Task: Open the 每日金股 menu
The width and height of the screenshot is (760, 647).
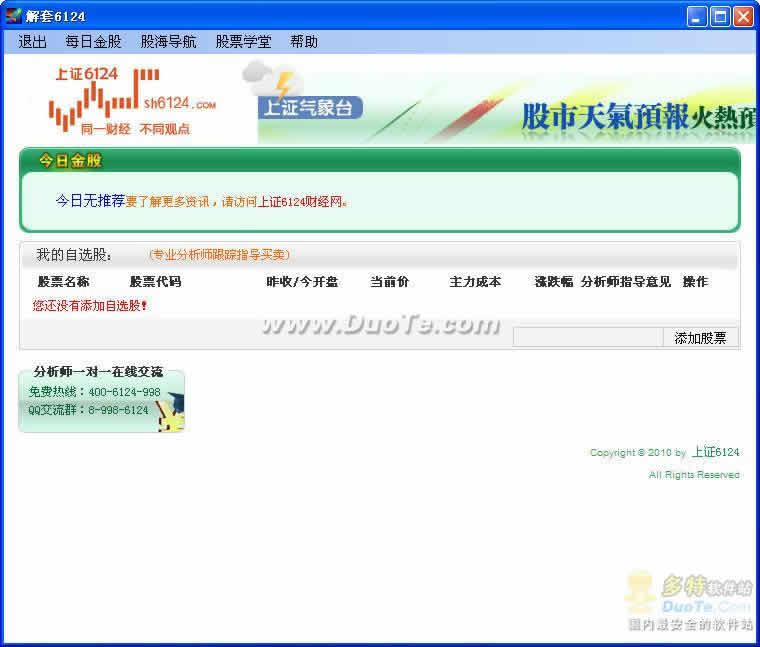Action: click(93, 42)
